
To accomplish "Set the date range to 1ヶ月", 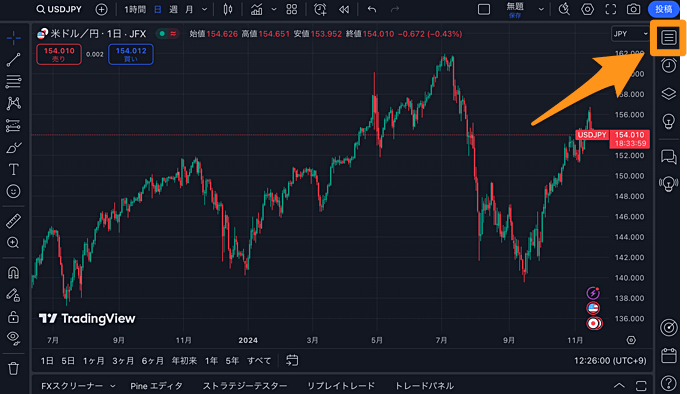I will [94, 361].
